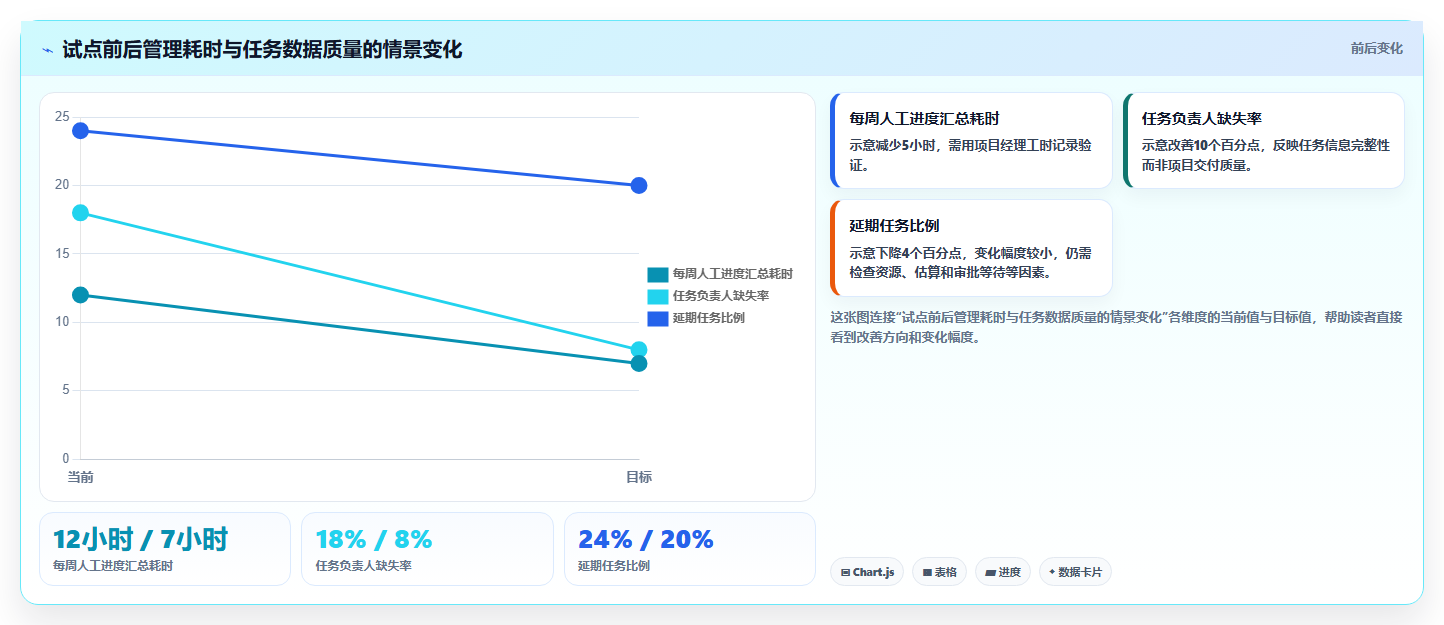Toggle 延期任务比例 legend color box
This screenshot has width=1444, height=625.
click(x=658, y=318)
